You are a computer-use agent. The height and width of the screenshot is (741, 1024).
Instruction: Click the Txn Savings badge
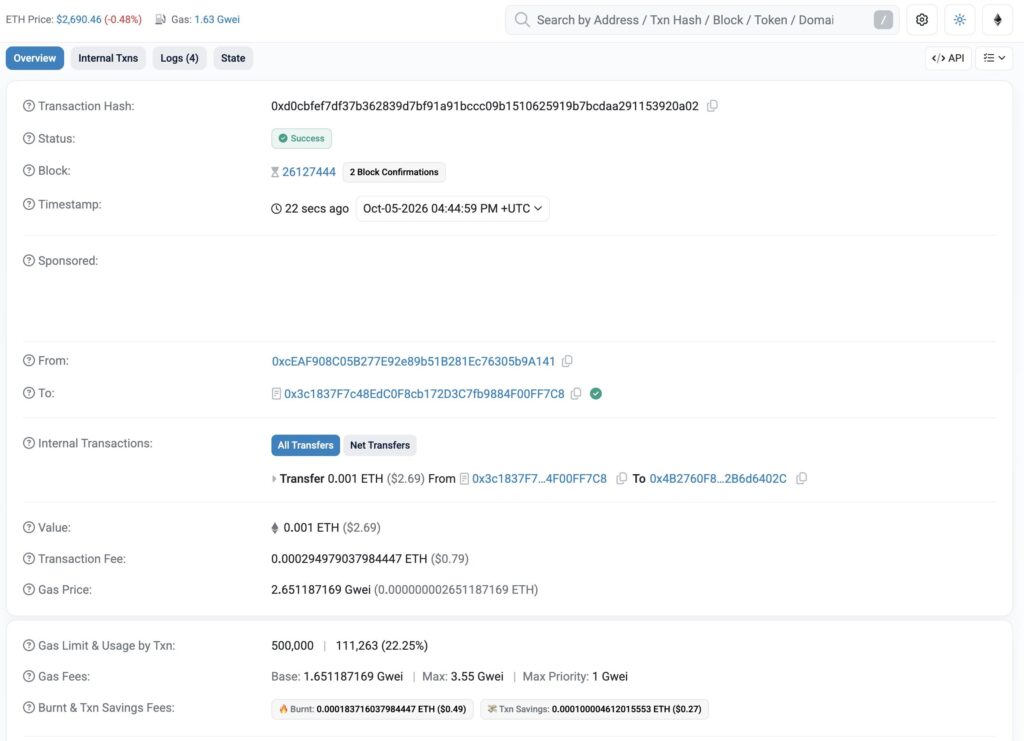coord(594,709)
